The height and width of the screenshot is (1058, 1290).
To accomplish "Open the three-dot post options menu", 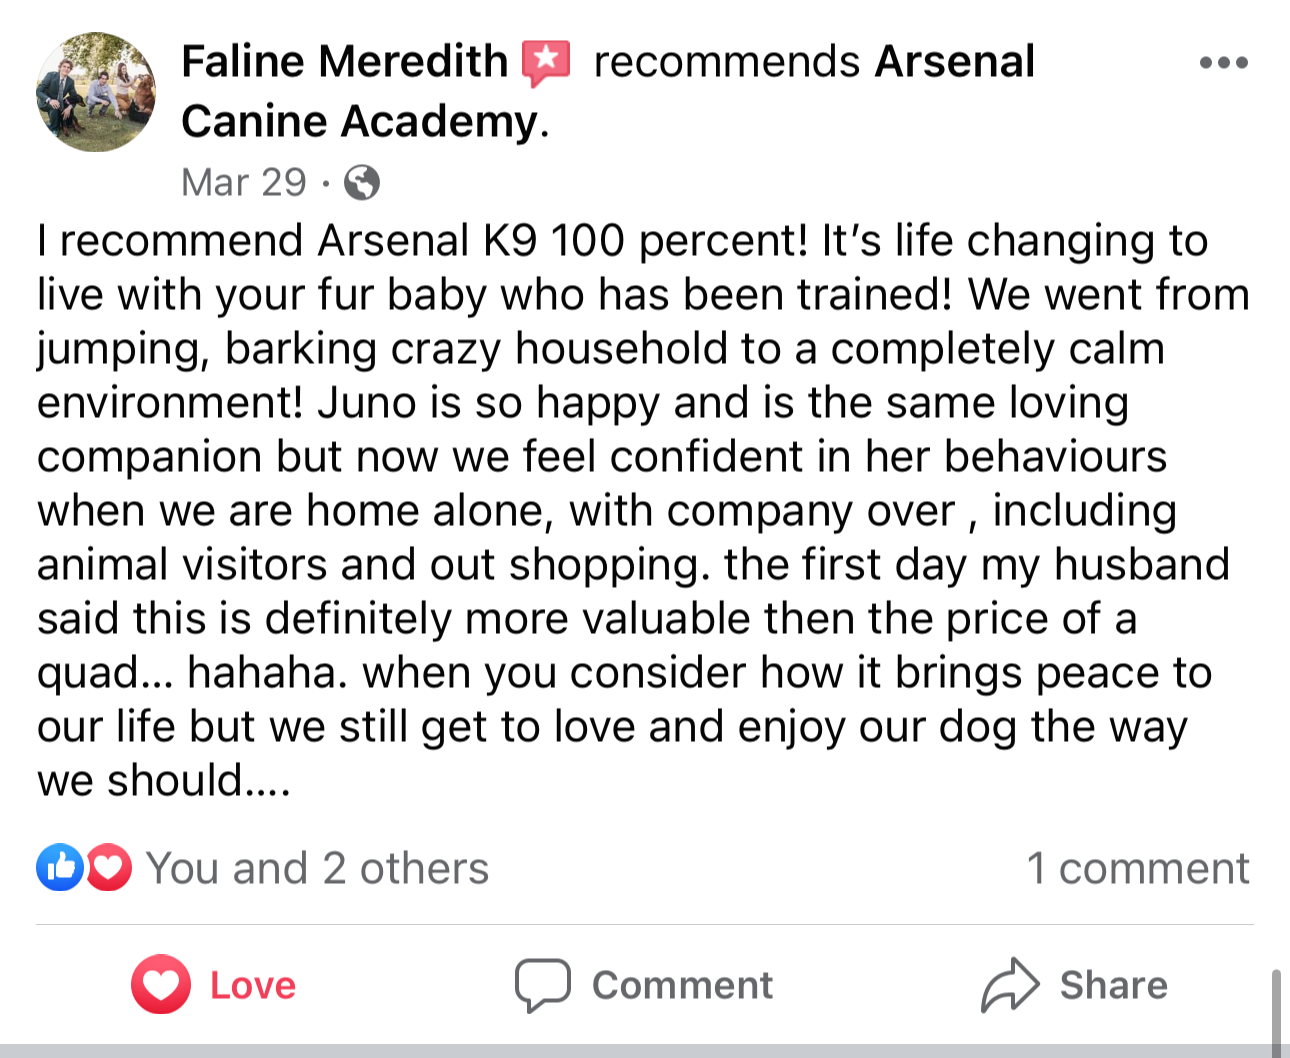I will pos(1223,63).
